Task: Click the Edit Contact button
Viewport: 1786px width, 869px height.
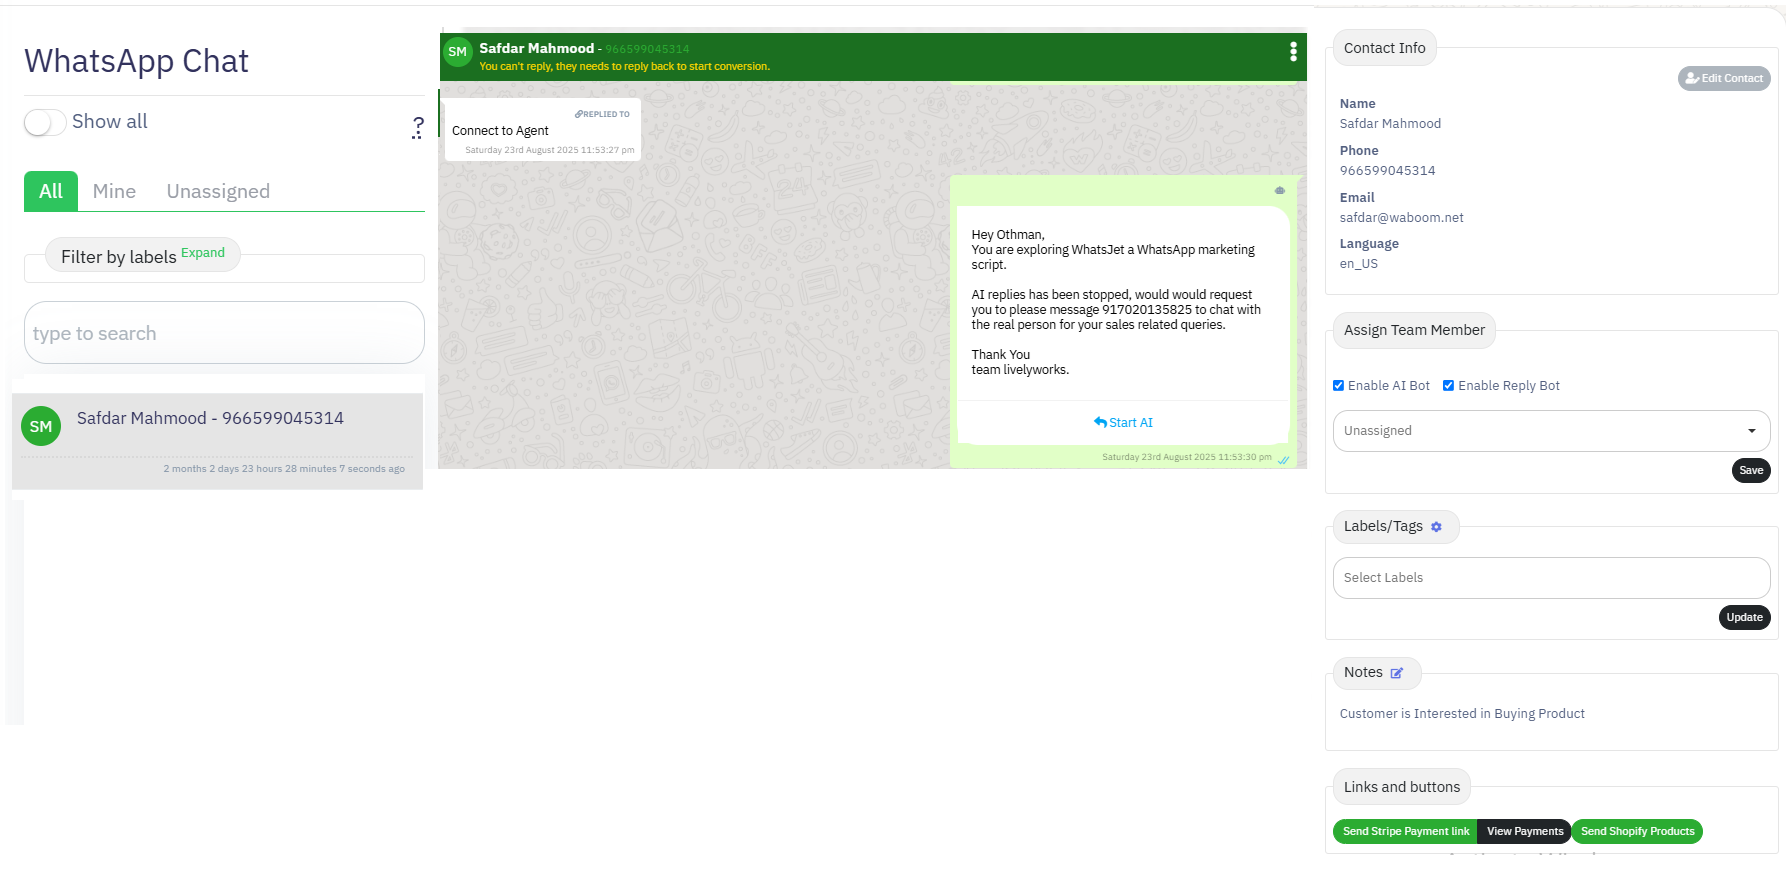Action: (1724, 78)
